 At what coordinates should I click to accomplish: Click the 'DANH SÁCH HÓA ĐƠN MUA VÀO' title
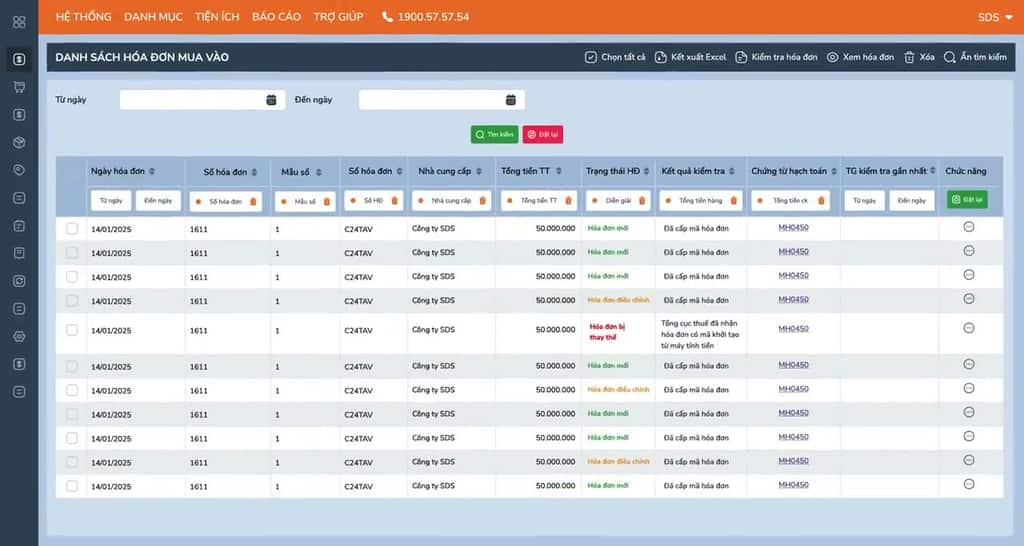point(142,57)
